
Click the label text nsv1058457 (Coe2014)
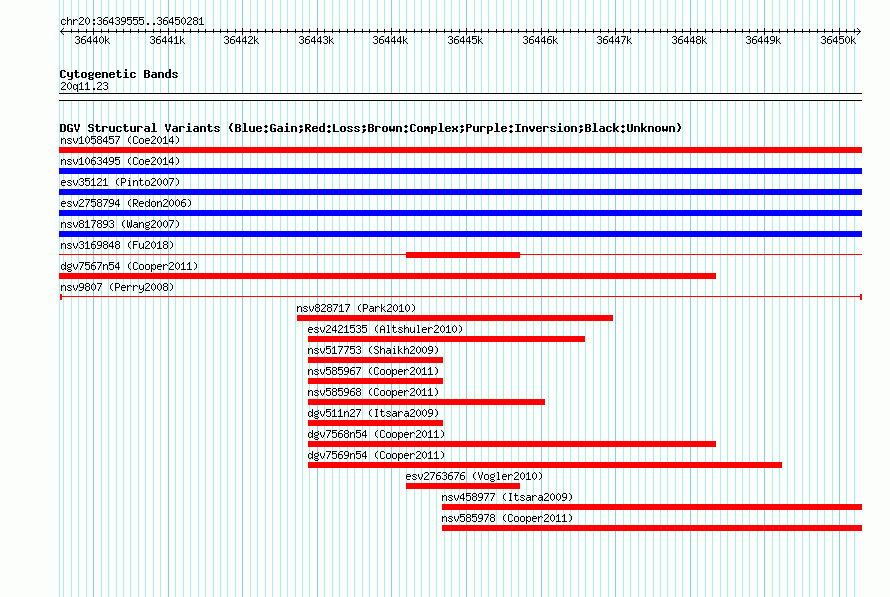pyautogui.click(x=120, y=140)
